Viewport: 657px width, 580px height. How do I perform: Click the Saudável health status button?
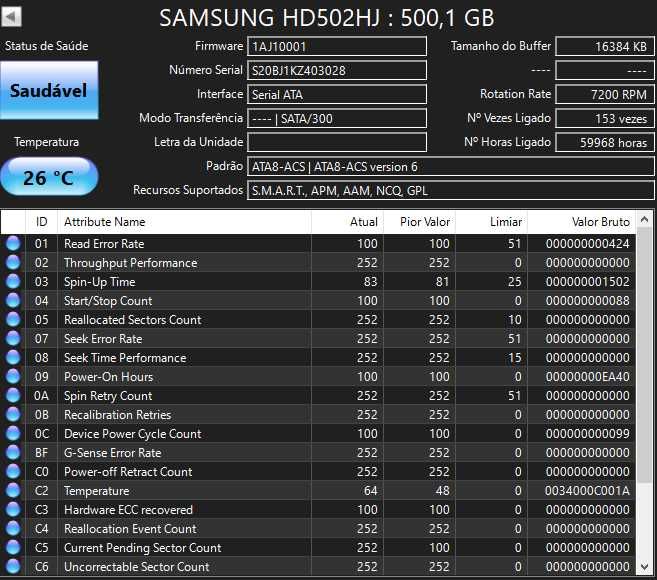(49, 90)
